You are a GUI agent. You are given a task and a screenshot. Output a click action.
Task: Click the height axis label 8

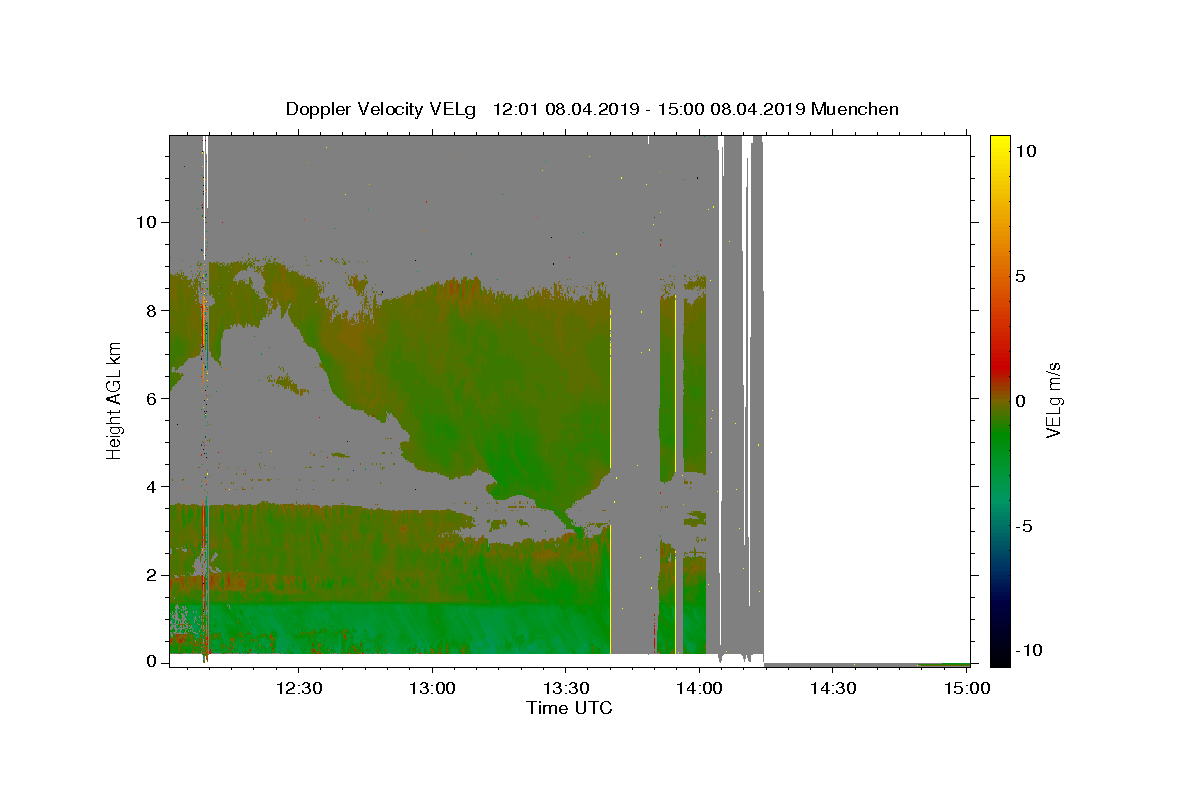[x=152, y=310]
